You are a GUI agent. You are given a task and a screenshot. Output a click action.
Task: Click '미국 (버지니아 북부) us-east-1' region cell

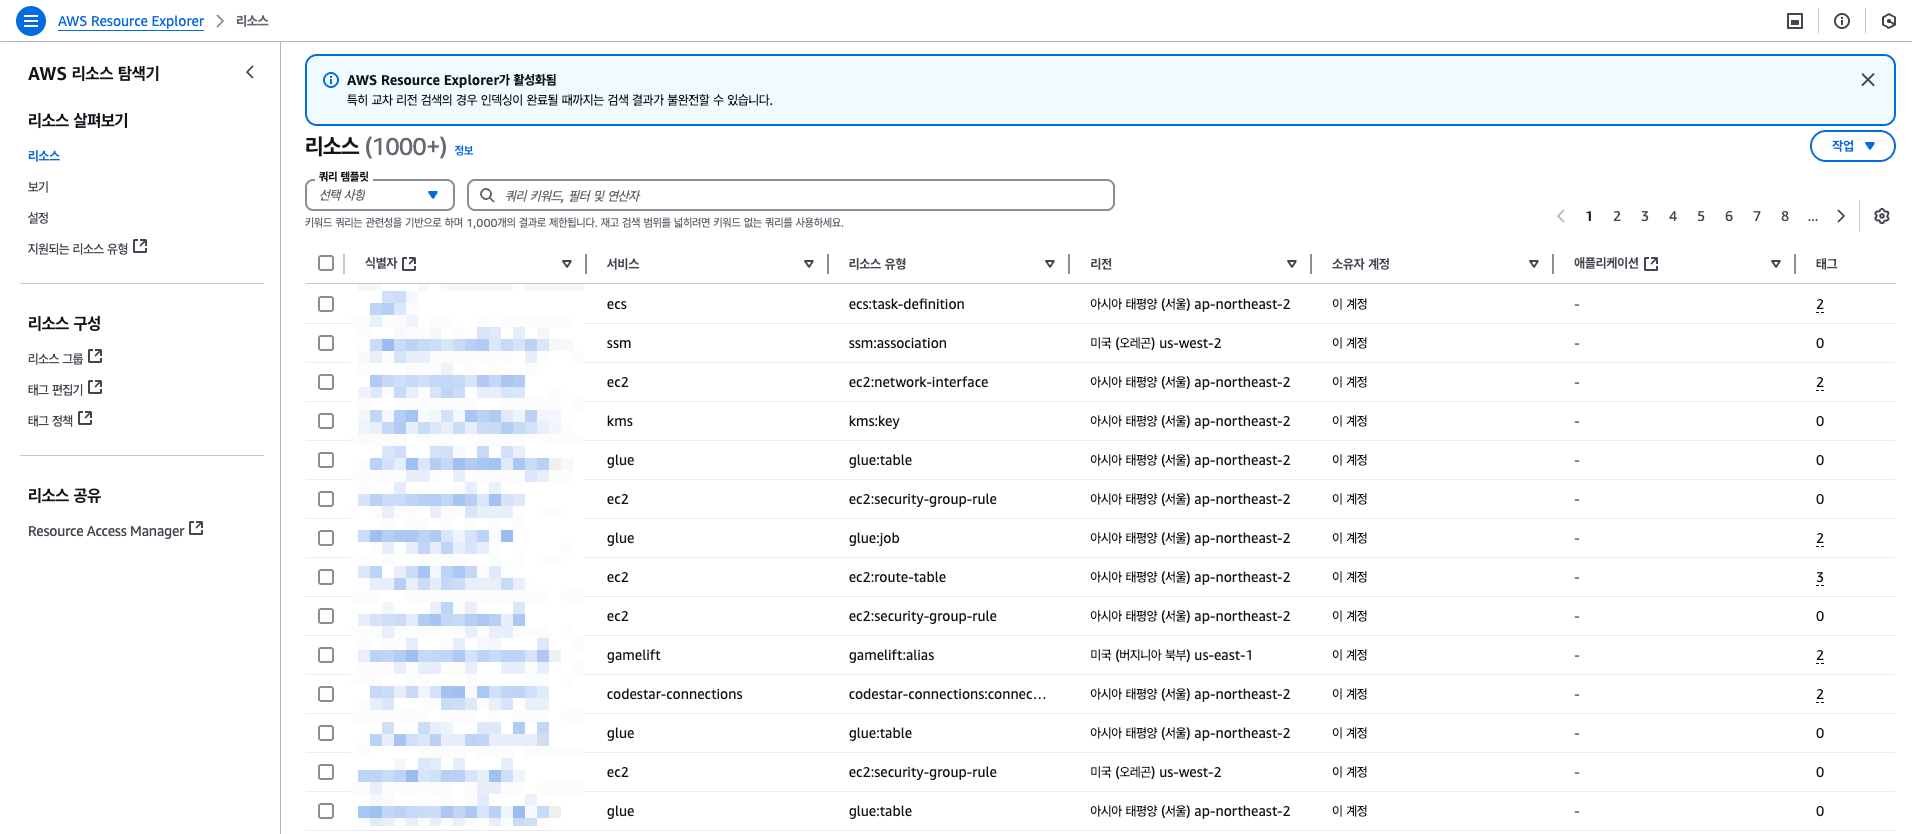point(1171,655)
